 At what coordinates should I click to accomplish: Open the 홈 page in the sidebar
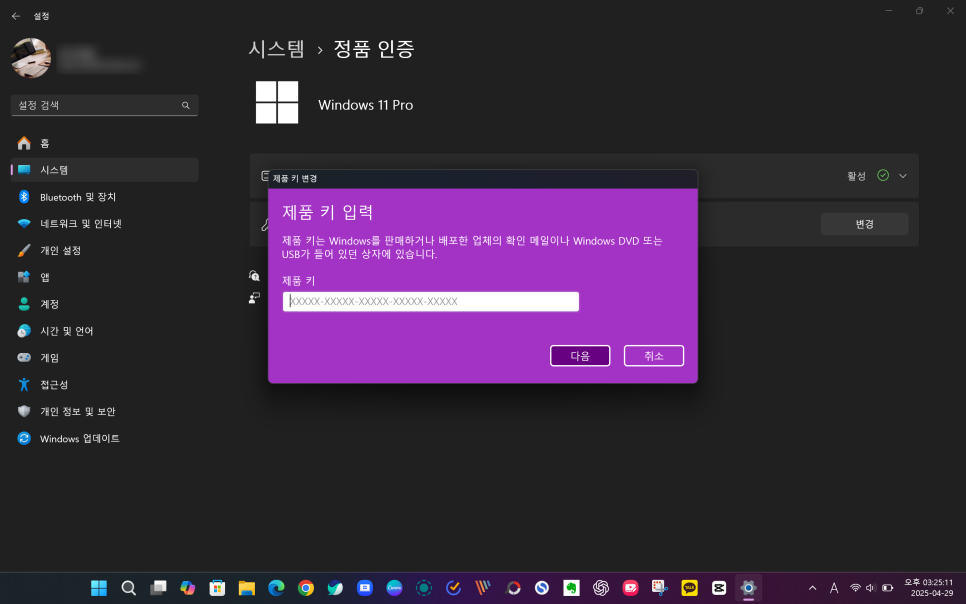(x=104, y=143)
